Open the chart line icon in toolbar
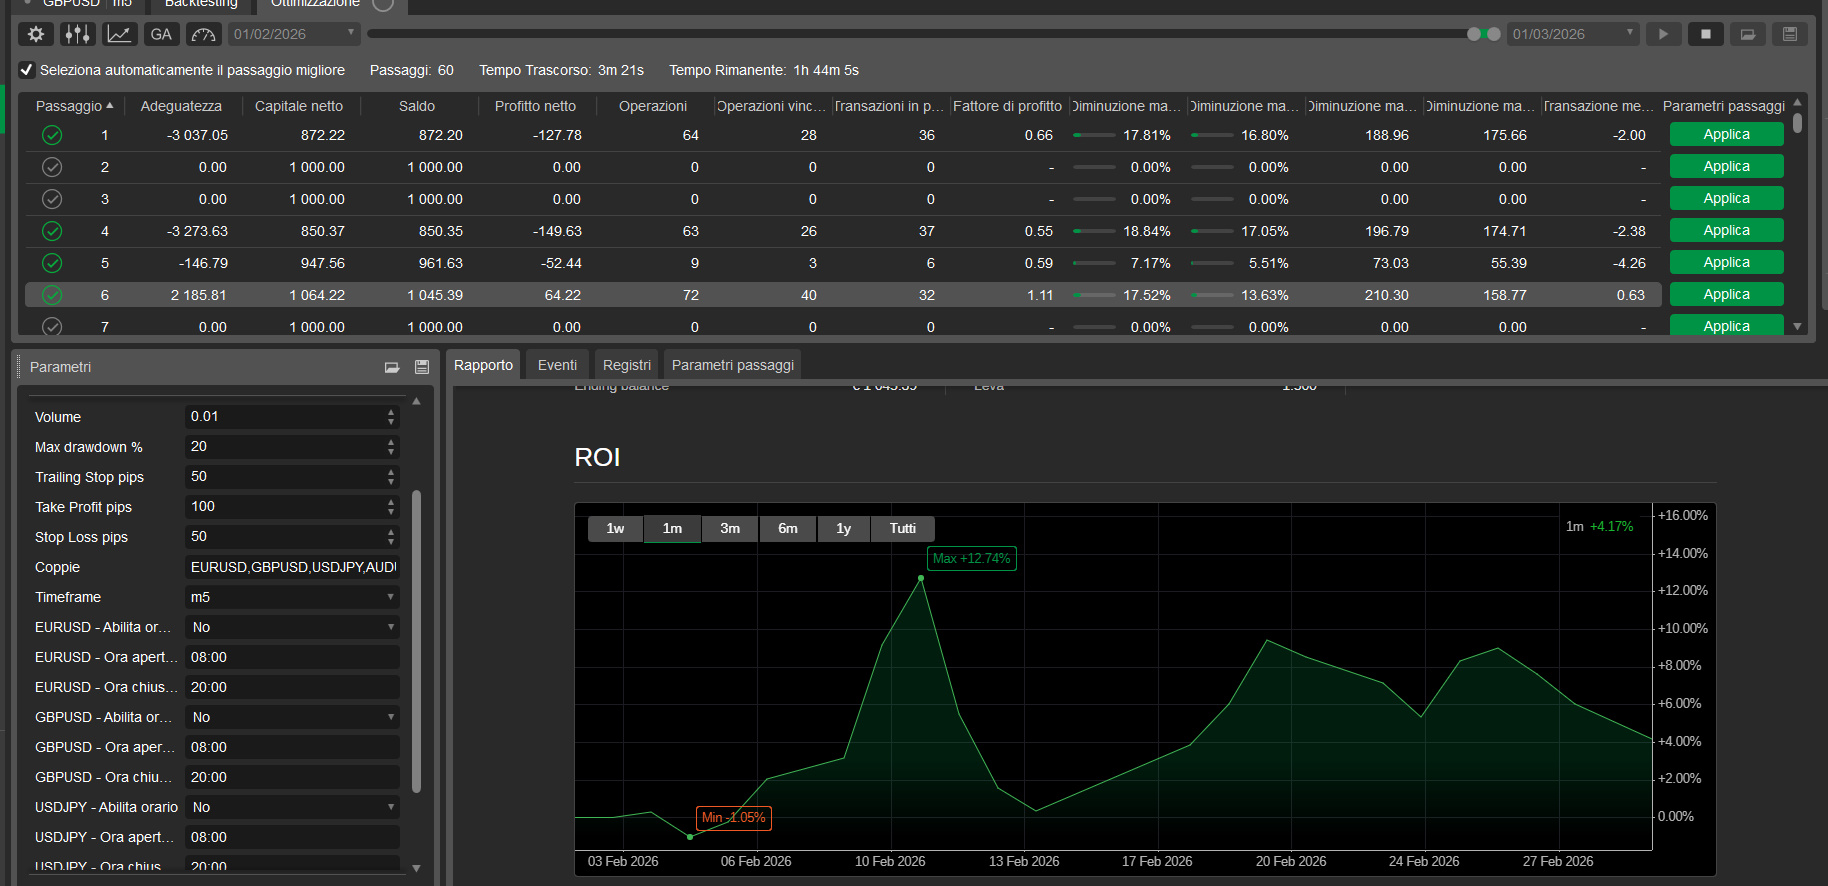 click(x=119, y=34)
